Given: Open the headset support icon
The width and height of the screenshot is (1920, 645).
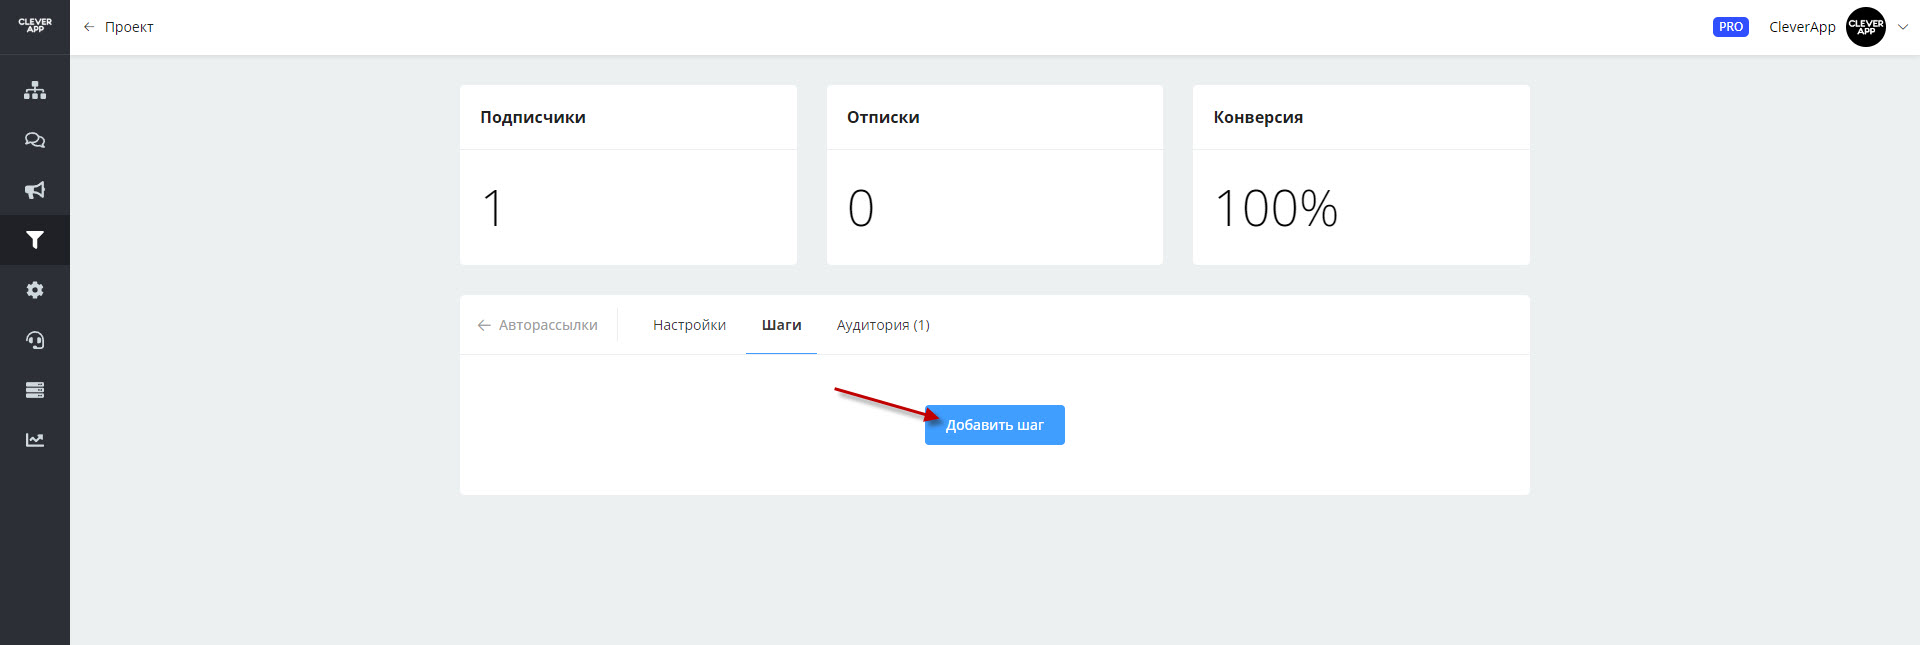Looking at the screenshot, I should 35,340.
